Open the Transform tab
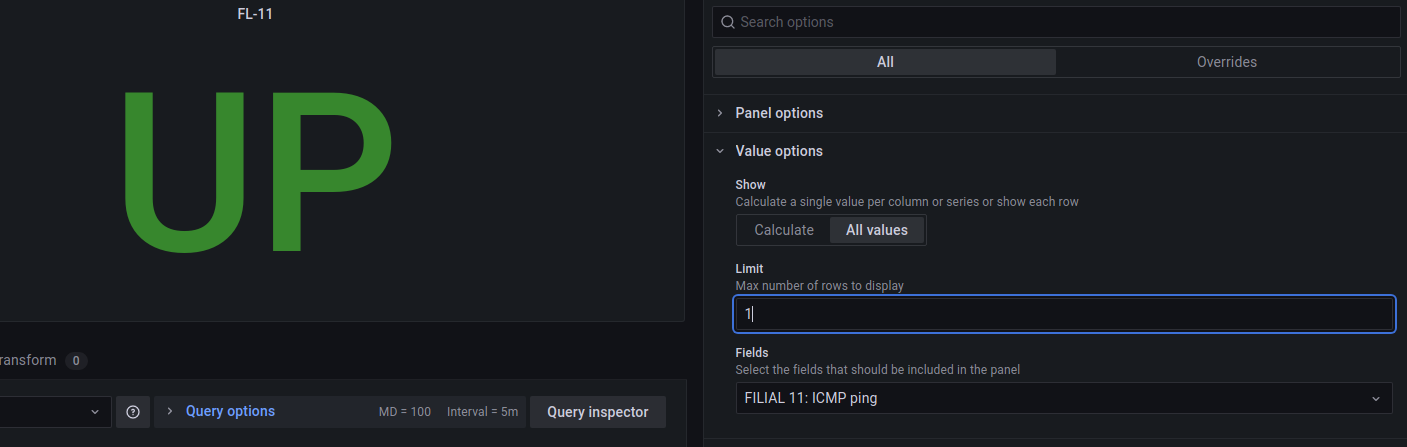 (28, 360)
